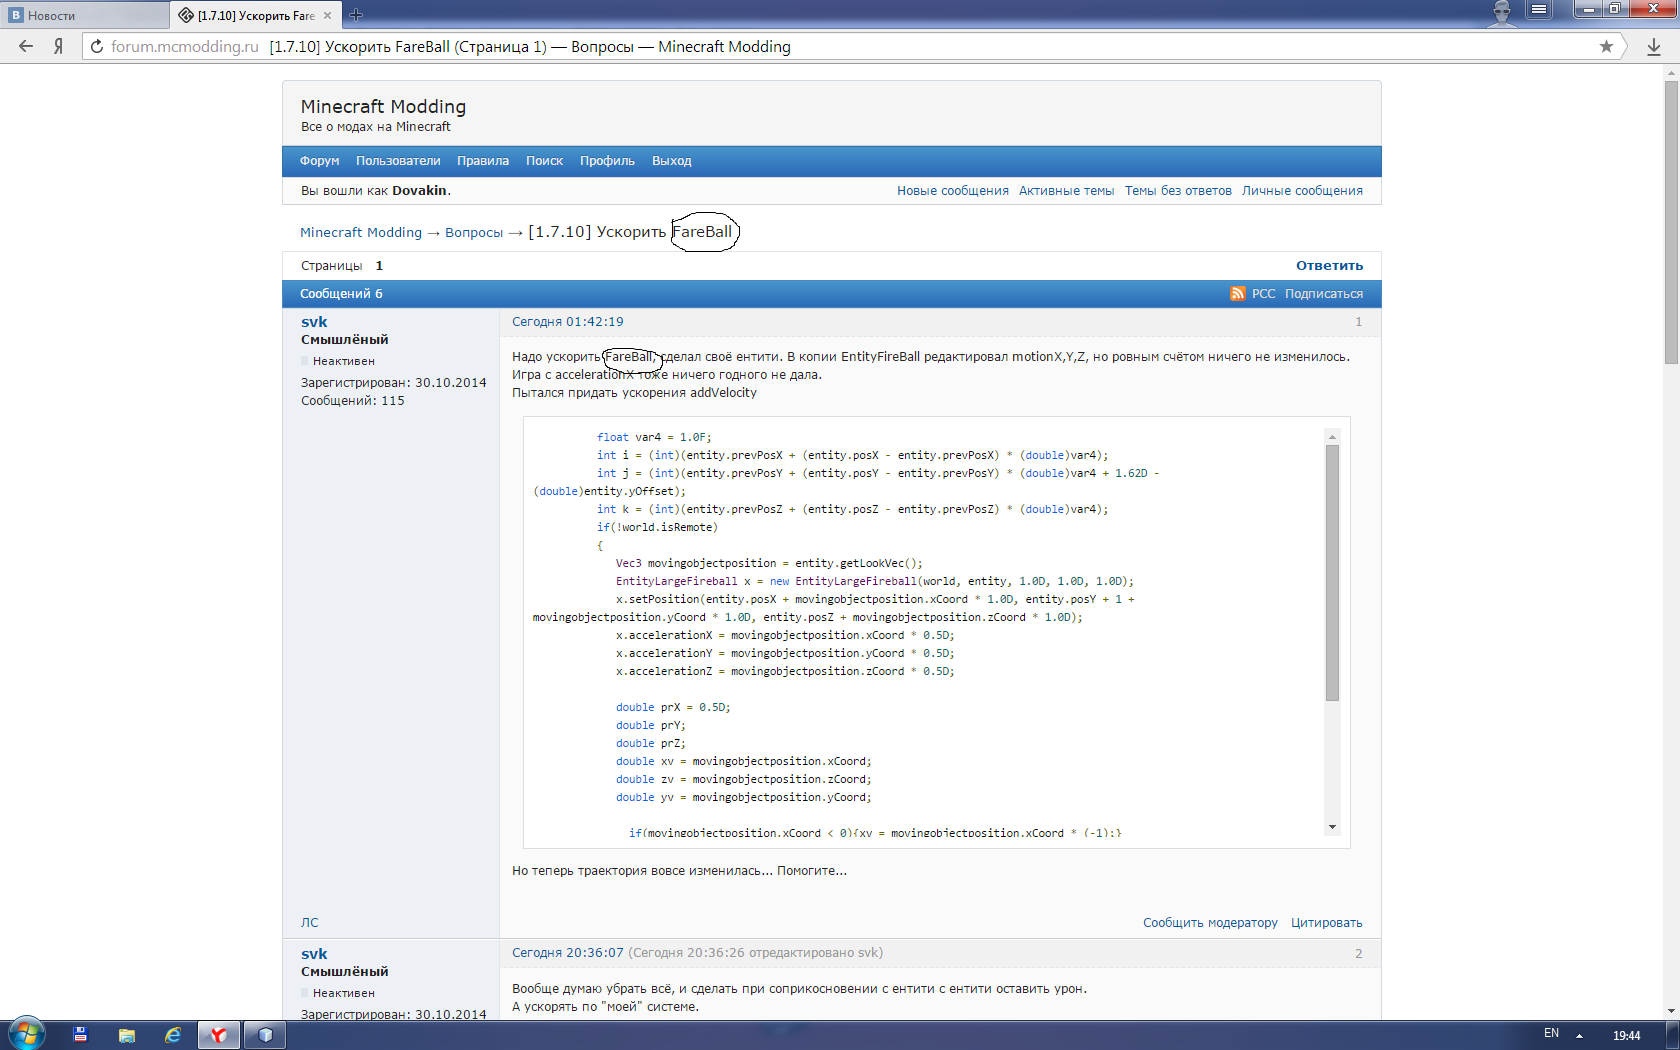Viewport: 1680px width, 1050px height.
Task: Launch Yandex browser from the taskbar
Action: click(218, 1035)
